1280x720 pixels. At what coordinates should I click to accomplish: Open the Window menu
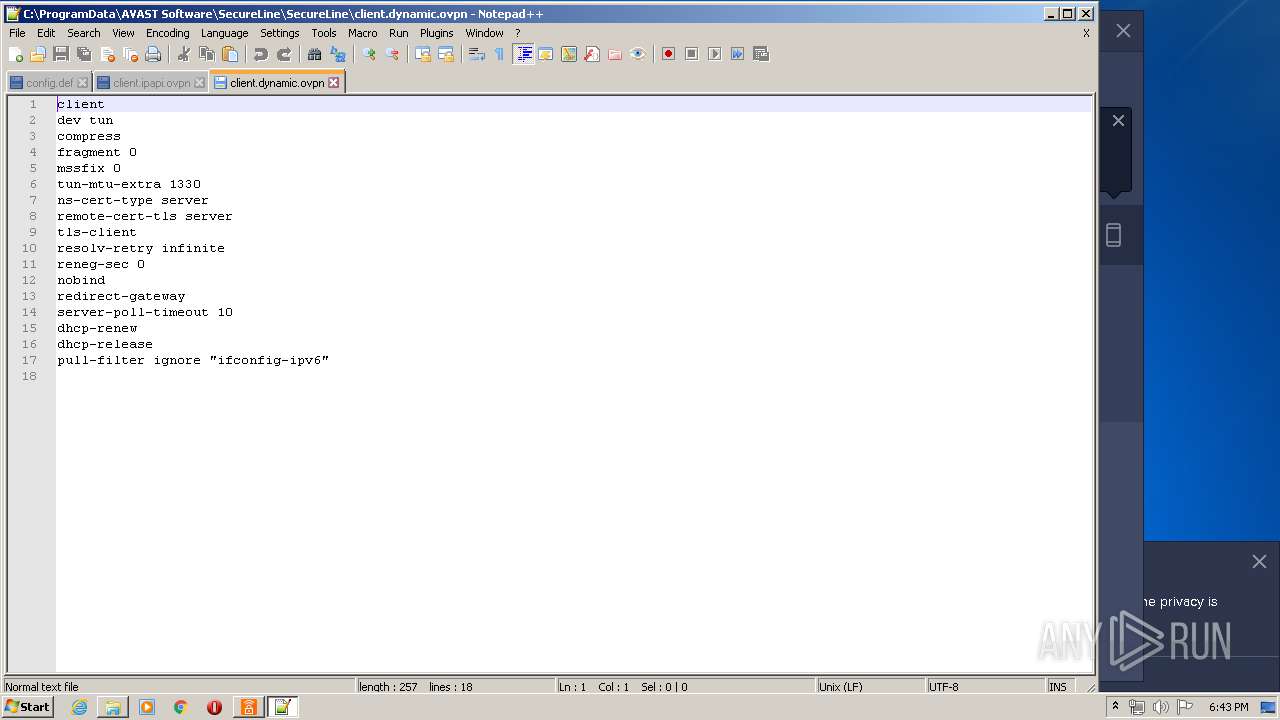click(484, 33)
